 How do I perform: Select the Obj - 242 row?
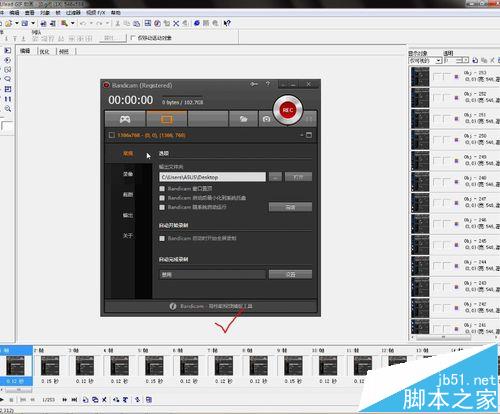click(455, 308)
